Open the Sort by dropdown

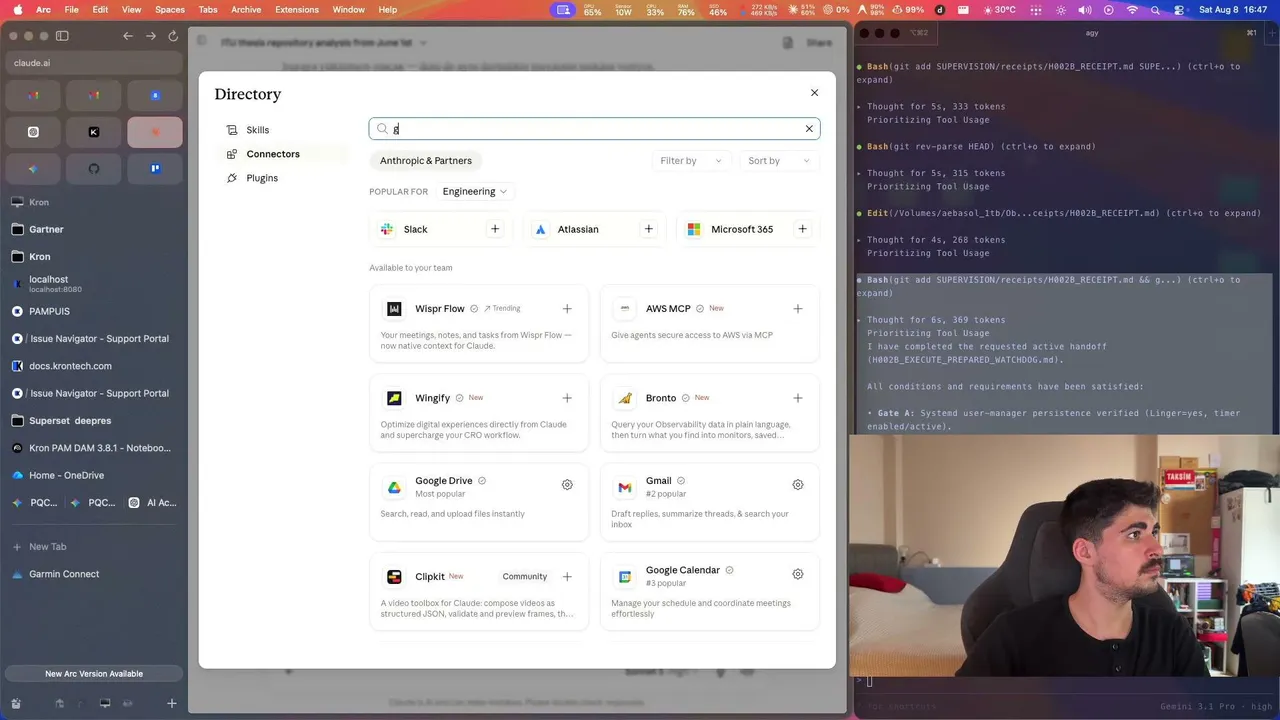point(779,161)
